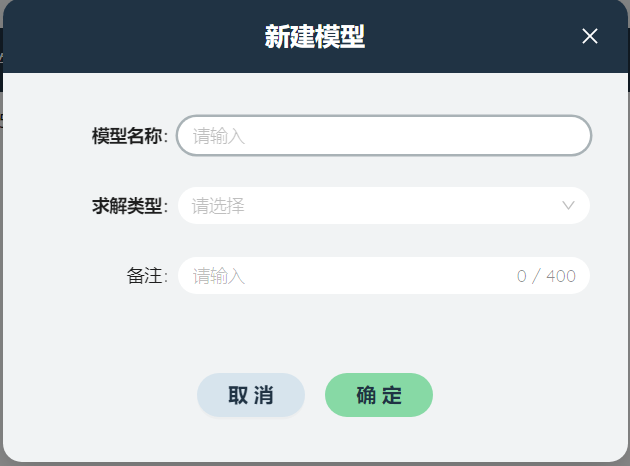Select the 请选择 placeholder text

[x=218, y=206]
